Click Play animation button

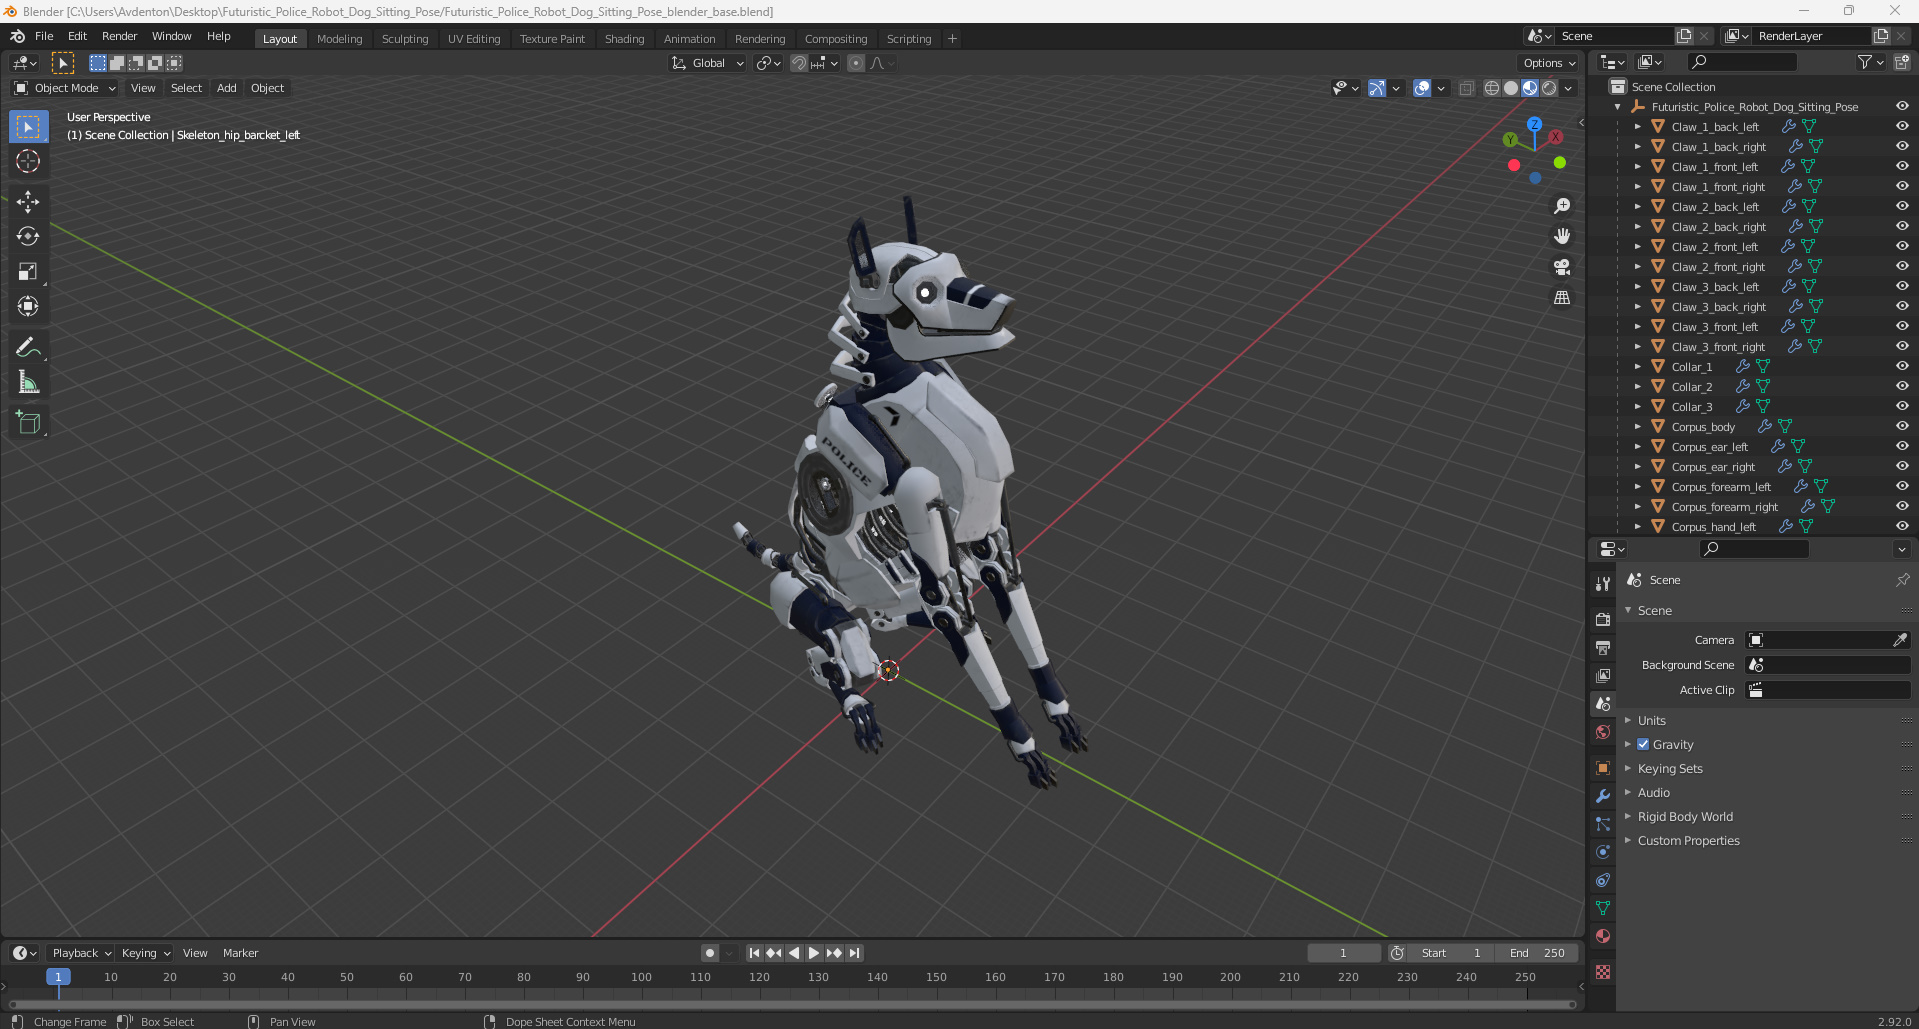pos(814,953)
